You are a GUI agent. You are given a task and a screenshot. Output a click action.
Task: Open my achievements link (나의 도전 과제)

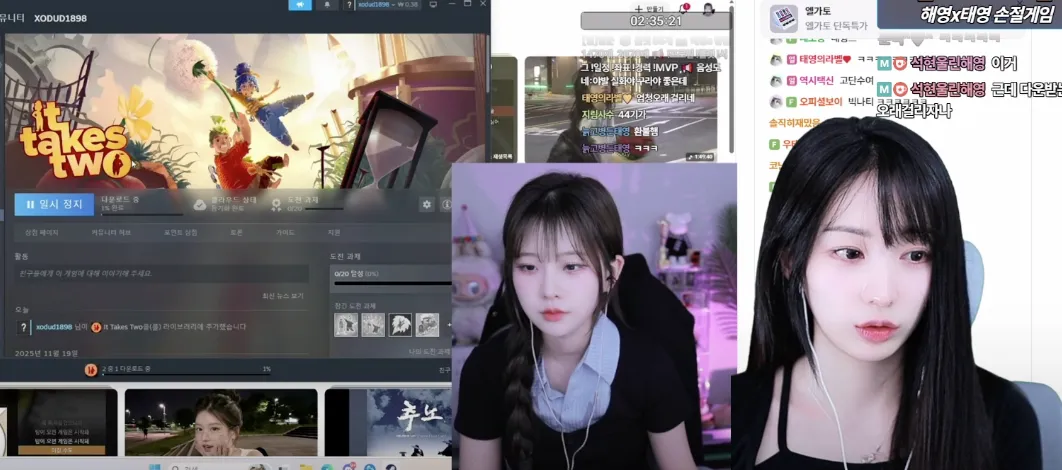[429, 352]
